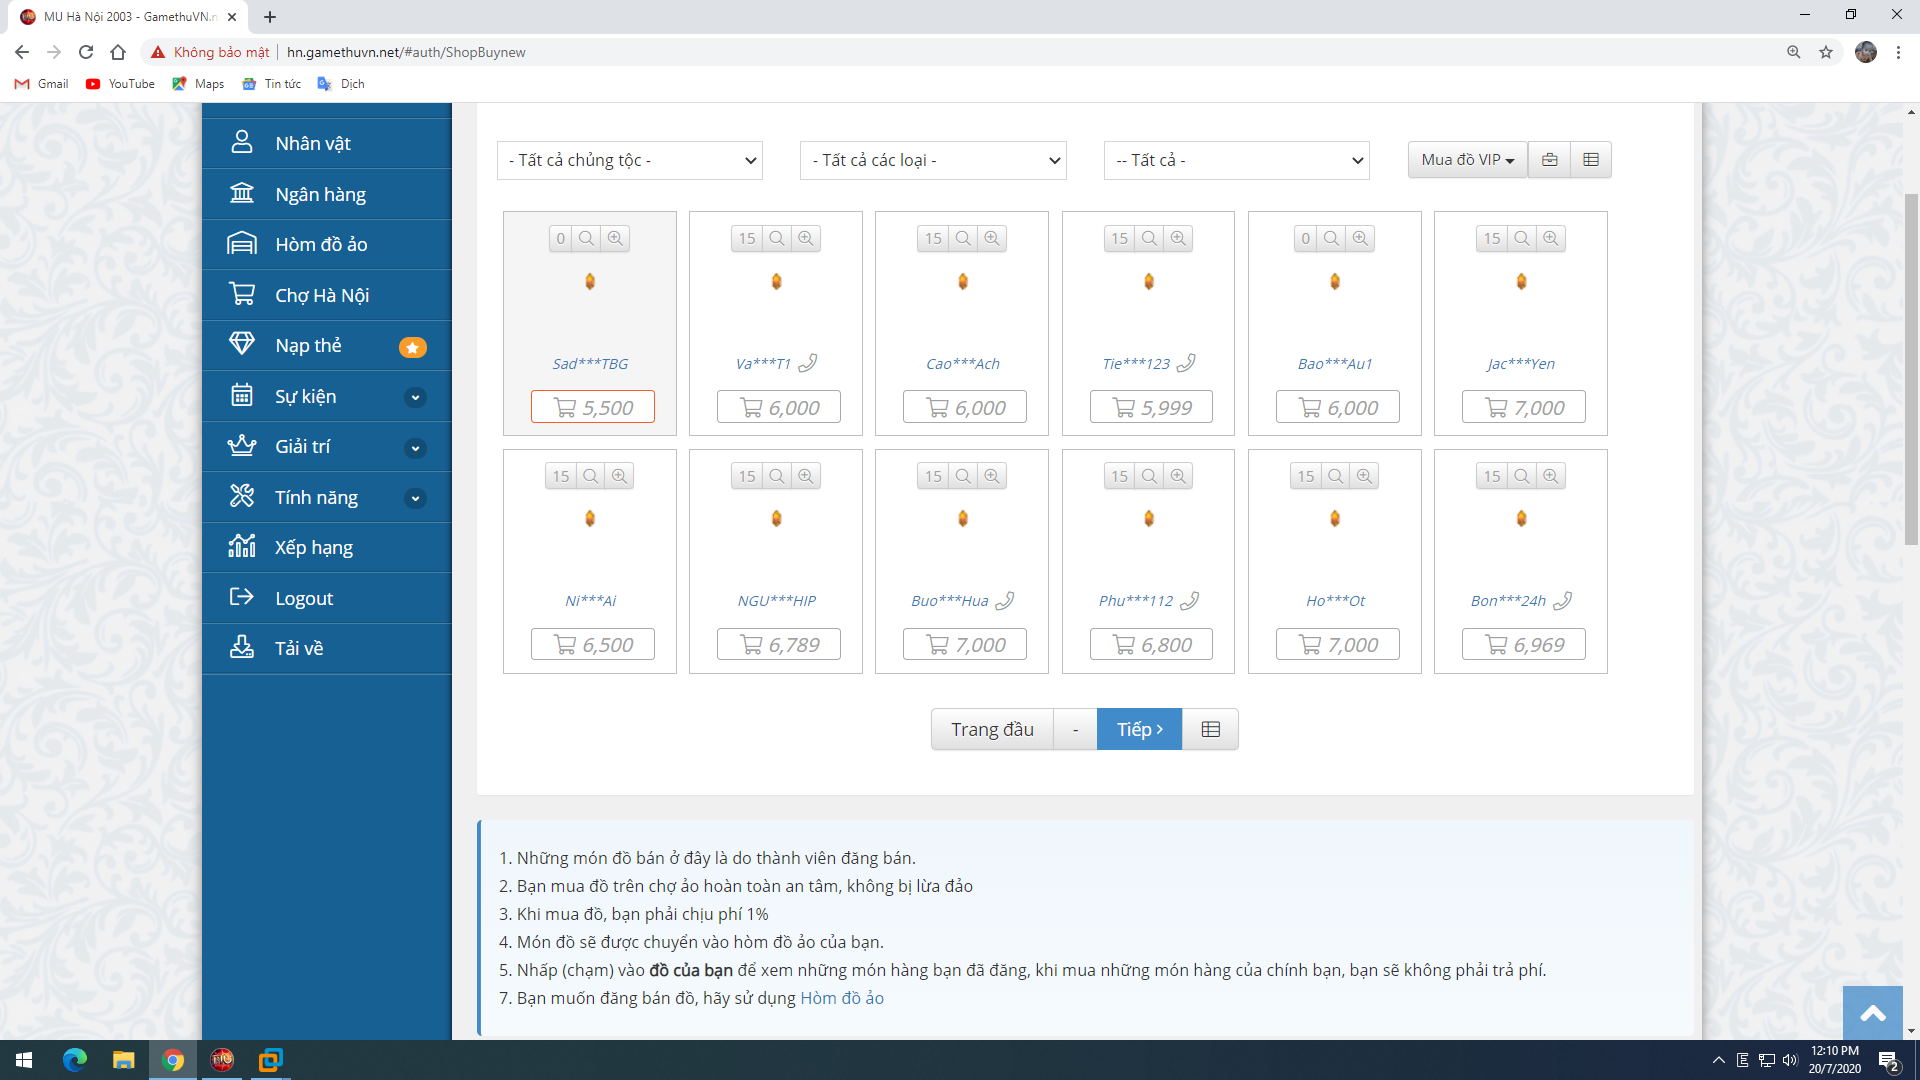The height and width of the screenshot is (1080, 1920).
Task: Open the Hòm đồ ảo link in notes
Action: pos(841,998)
